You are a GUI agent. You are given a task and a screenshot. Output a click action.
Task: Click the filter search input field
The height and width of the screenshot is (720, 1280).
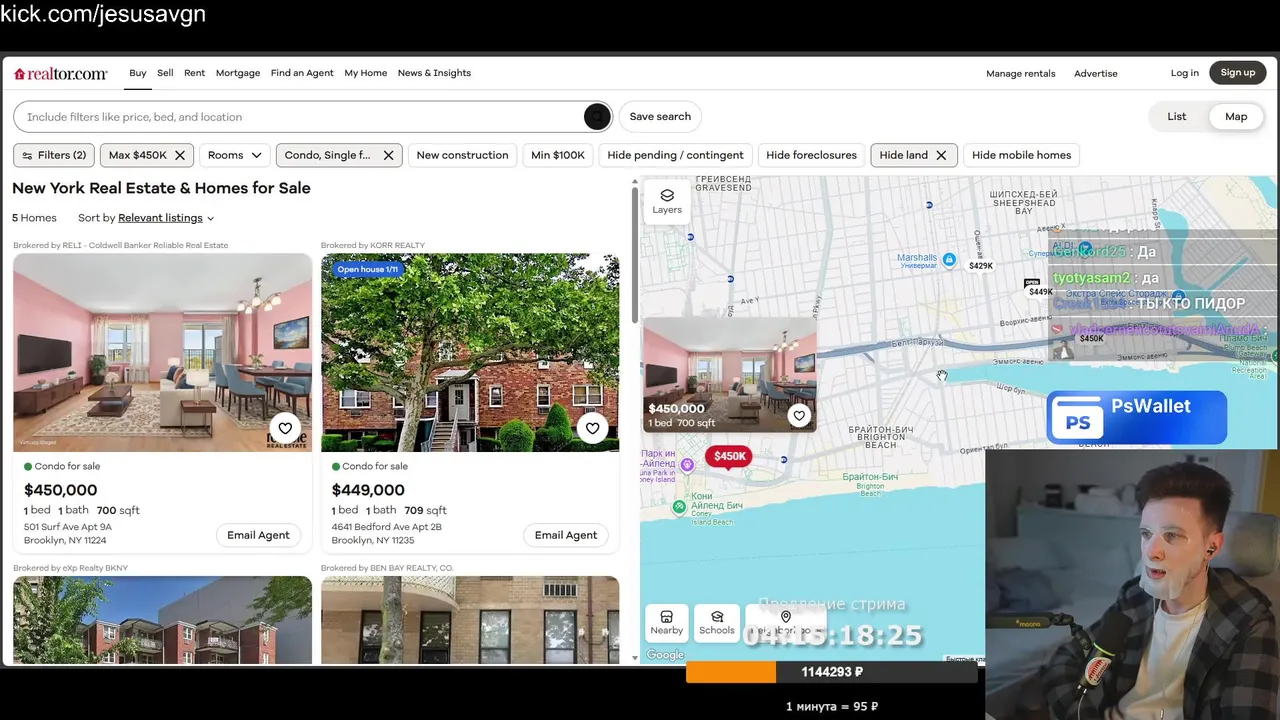pos(298,117)
